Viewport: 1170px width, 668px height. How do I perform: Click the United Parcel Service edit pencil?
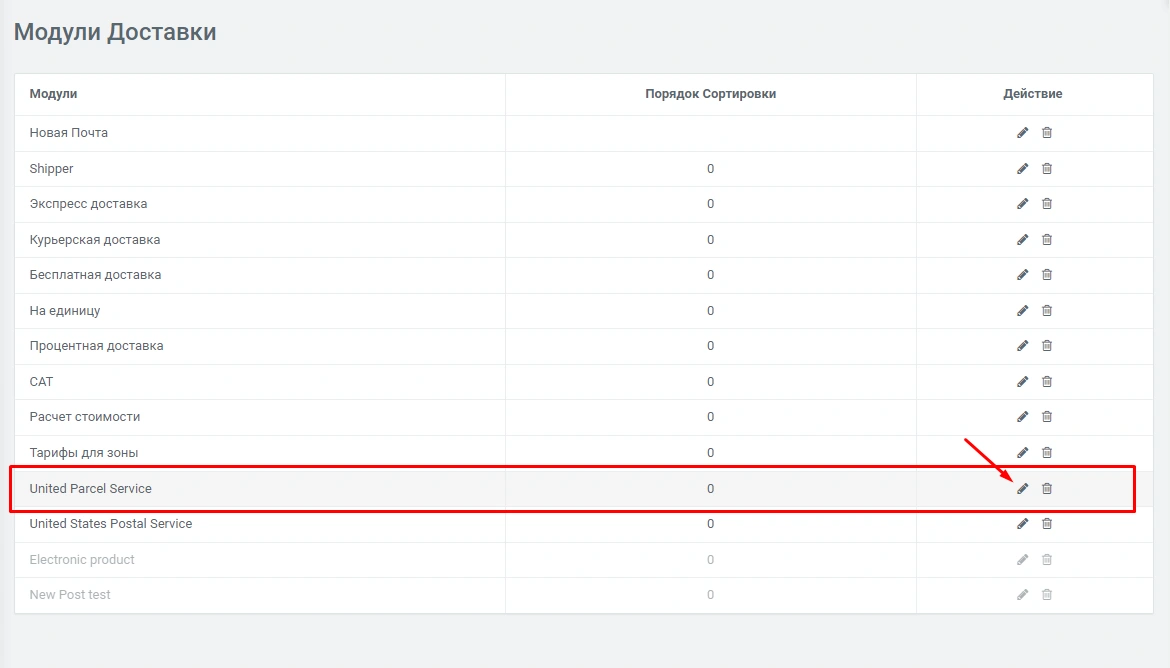1022,489
